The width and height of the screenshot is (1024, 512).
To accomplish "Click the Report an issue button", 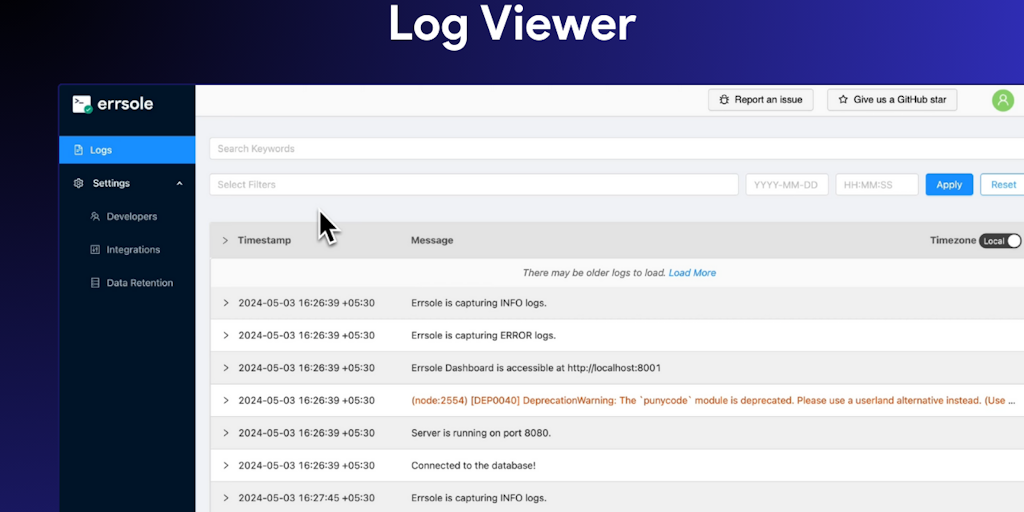I will point(761,100).
